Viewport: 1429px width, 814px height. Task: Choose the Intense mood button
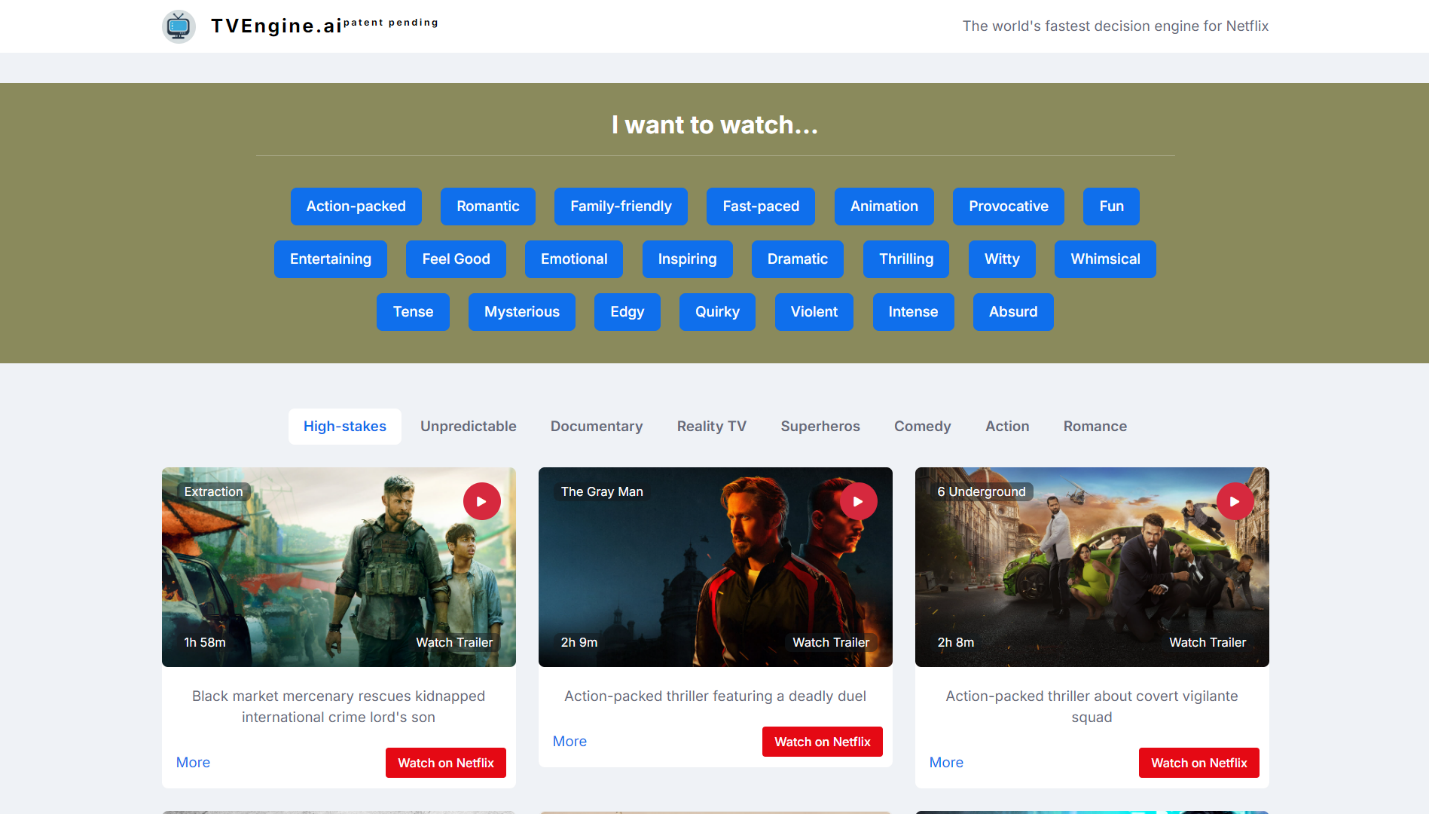point(913,312)
